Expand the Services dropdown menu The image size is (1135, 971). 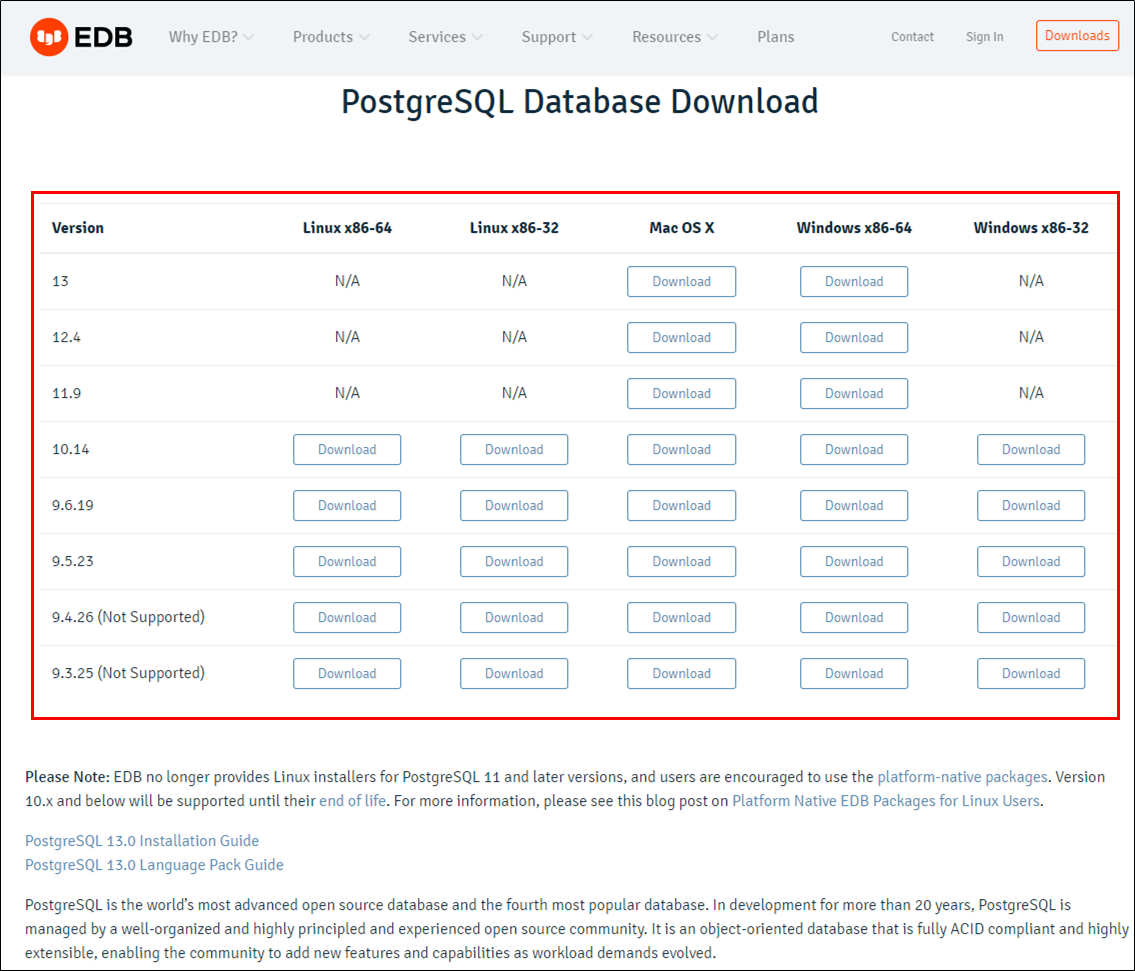[x=445, y=37]
